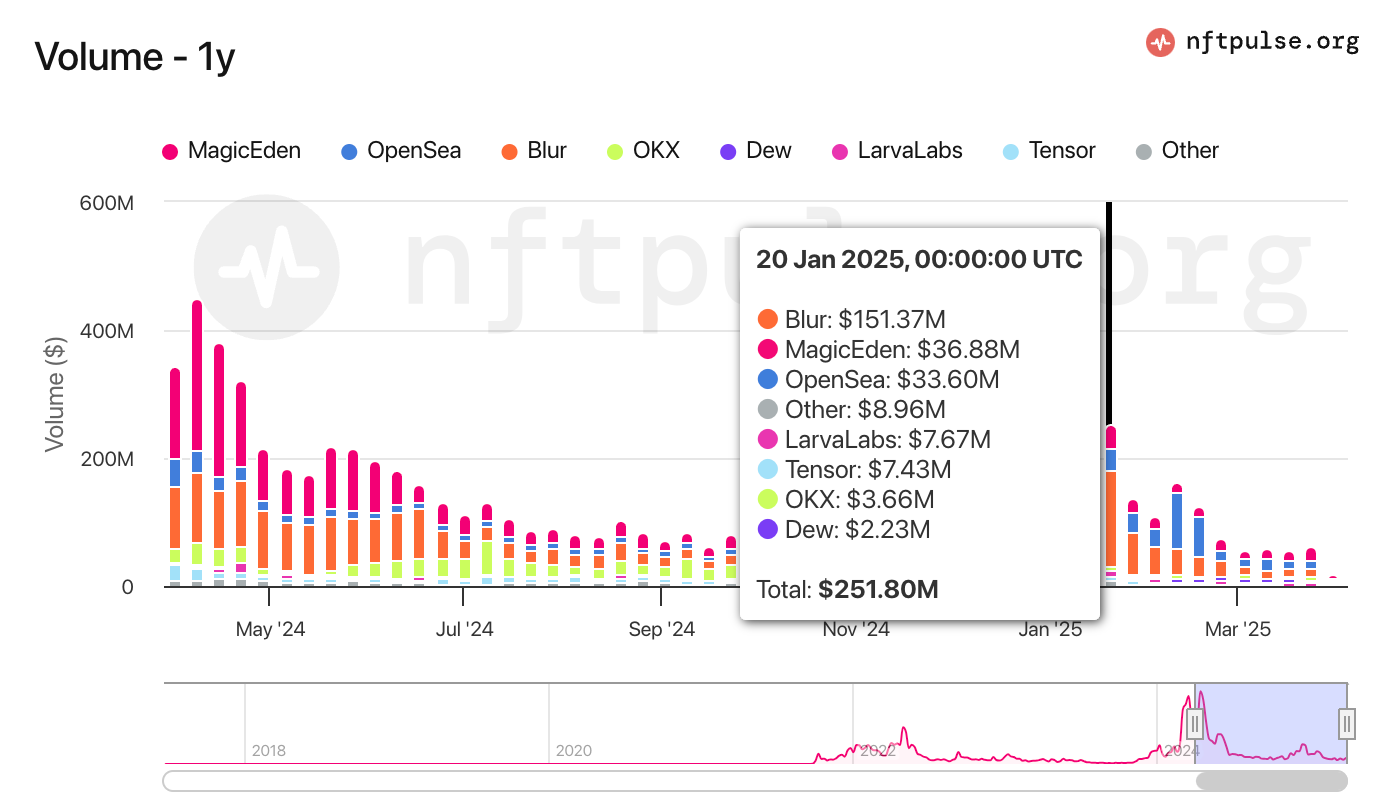Click "Other: $8.96M" in tooltip

tap(851, 410)
